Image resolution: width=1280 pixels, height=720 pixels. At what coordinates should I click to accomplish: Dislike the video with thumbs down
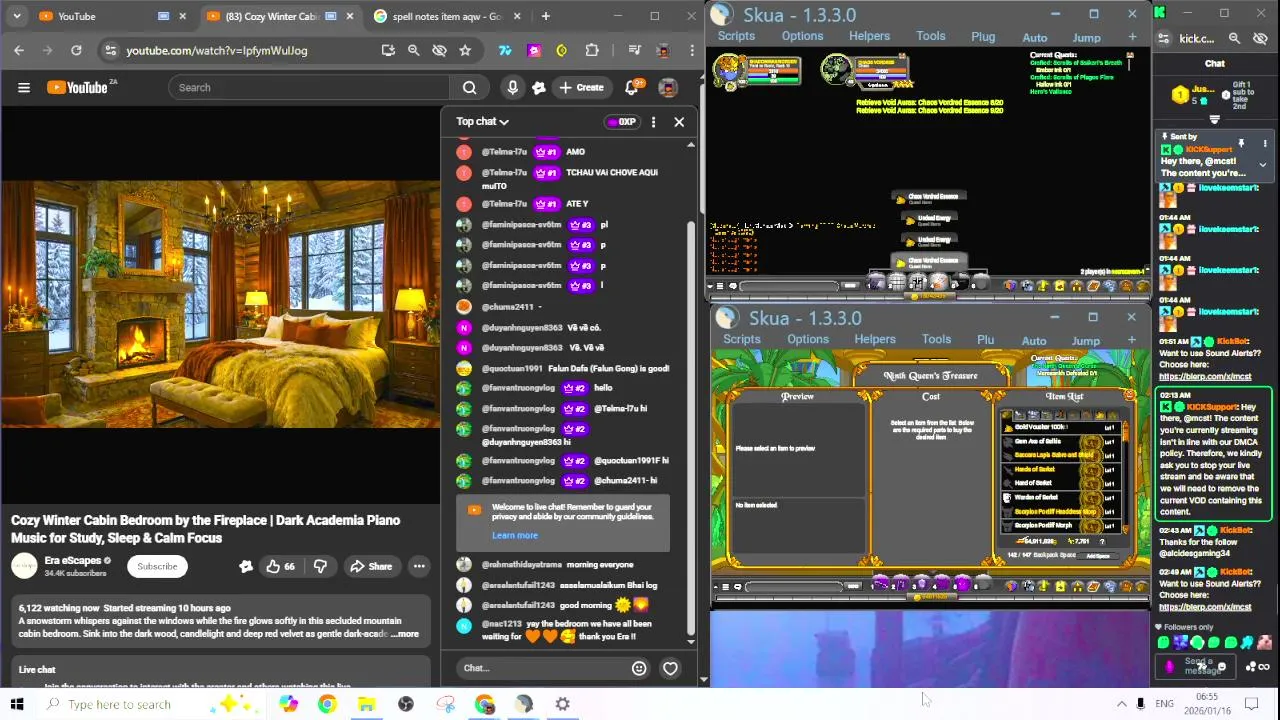click(x=320, y=566)
